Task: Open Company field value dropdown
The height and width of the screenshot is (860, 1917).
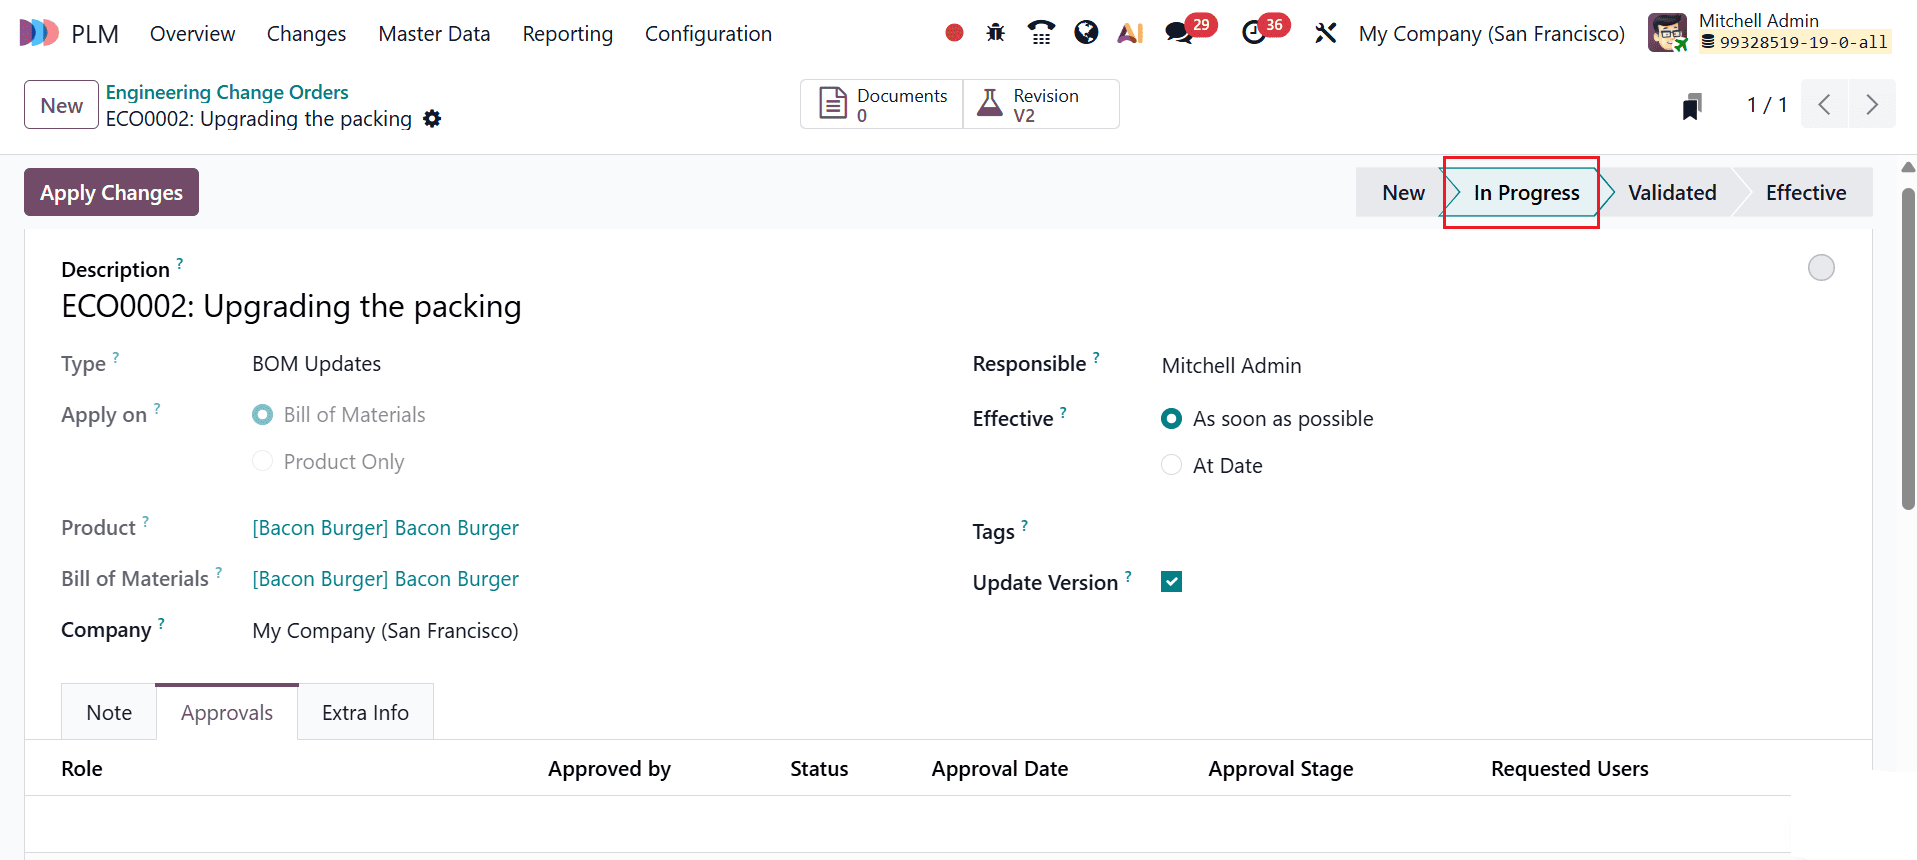Action: [385, 631]
